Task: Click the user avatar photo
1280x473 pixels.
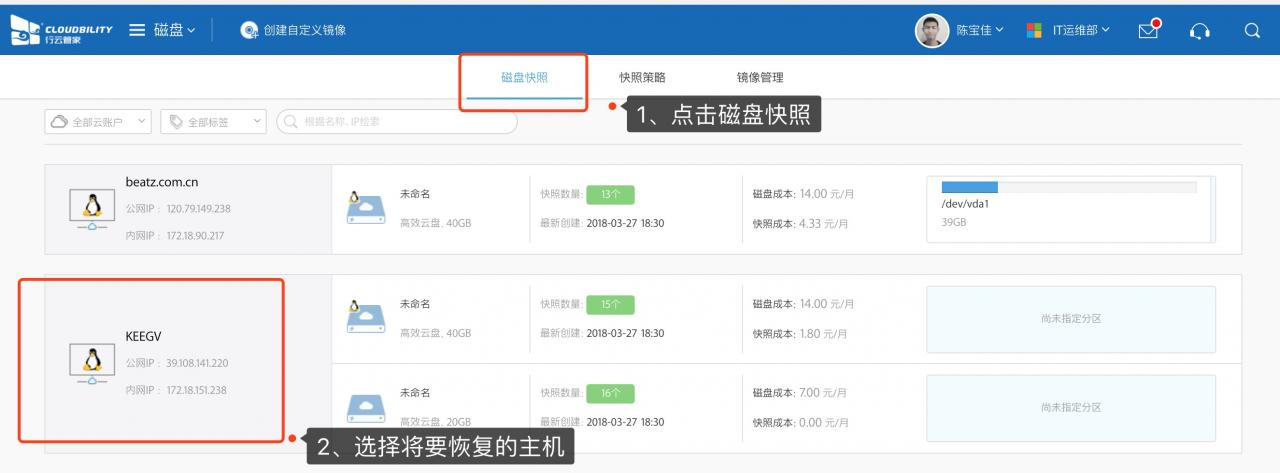Action: click(x=931, y=31)
